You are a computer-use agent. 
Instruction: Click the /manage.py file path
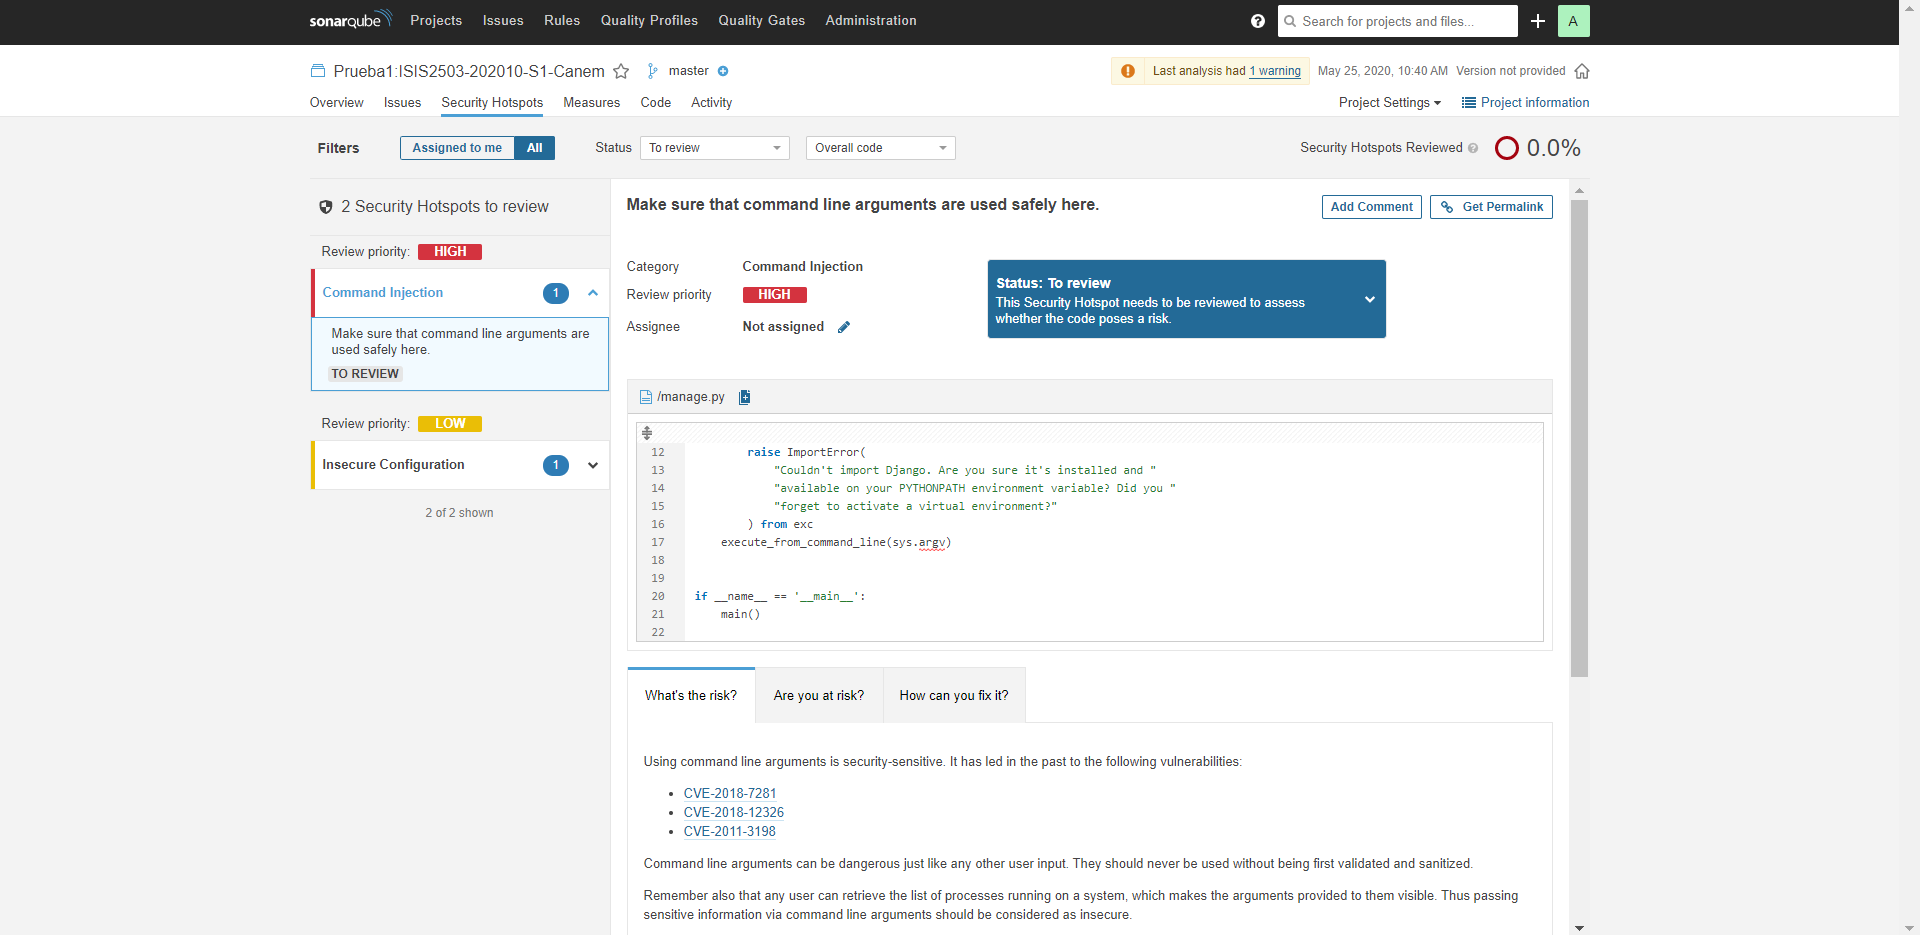[691, 397]
